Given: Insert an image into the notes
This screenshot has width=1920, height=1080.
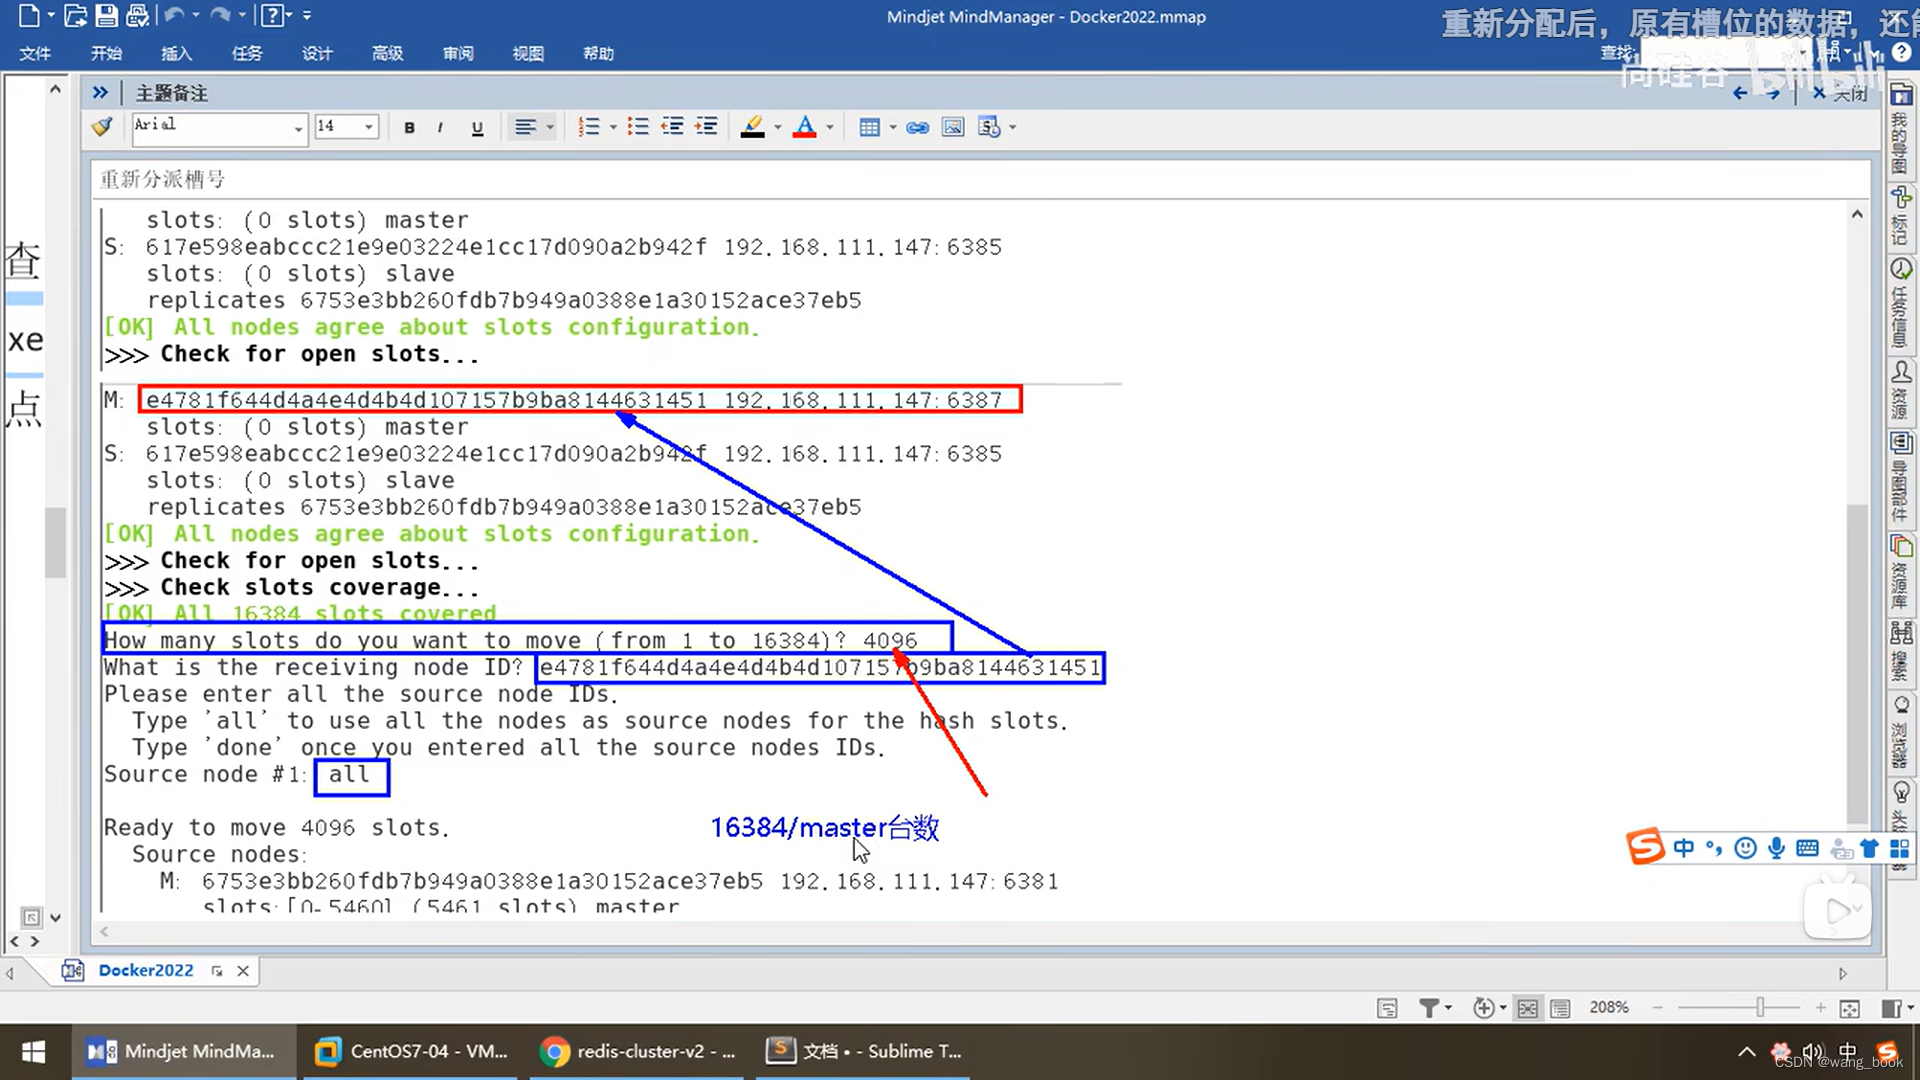Looking at the screenshot, I should click(x=953, y=127).
